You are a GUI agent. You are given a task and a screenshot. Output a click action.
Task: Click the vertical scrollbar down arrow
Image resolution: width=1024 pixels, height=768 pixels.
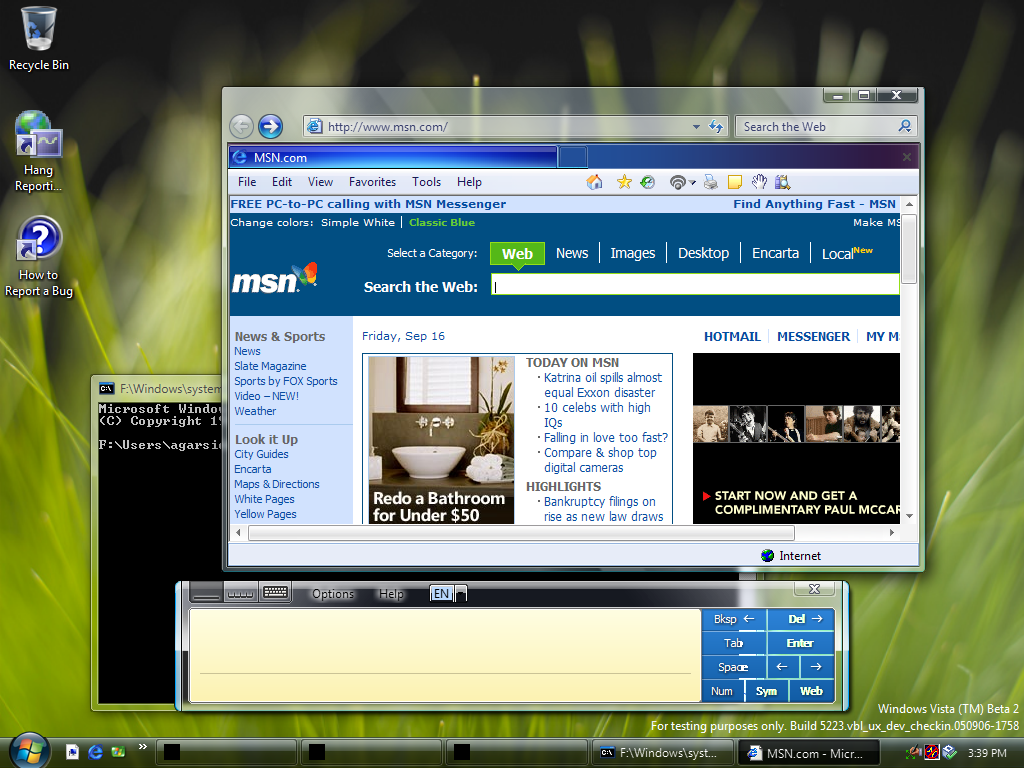(909, 516)
